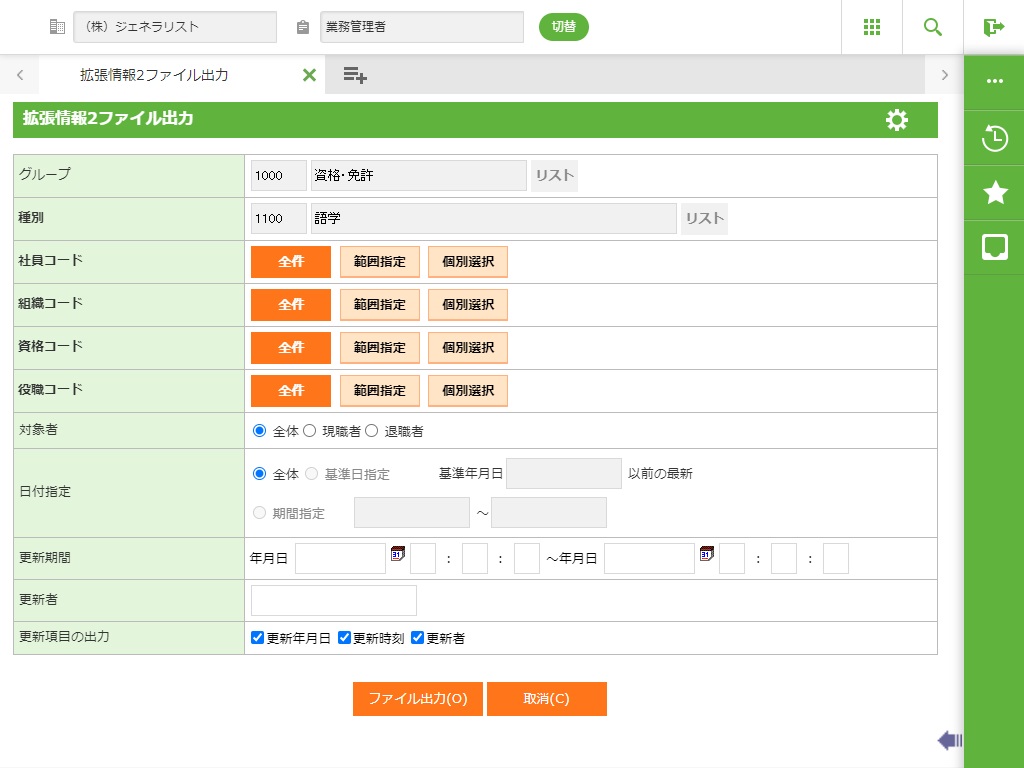
Task: Click the inbox tray icon in sidebar
Action: coord(994,247)
